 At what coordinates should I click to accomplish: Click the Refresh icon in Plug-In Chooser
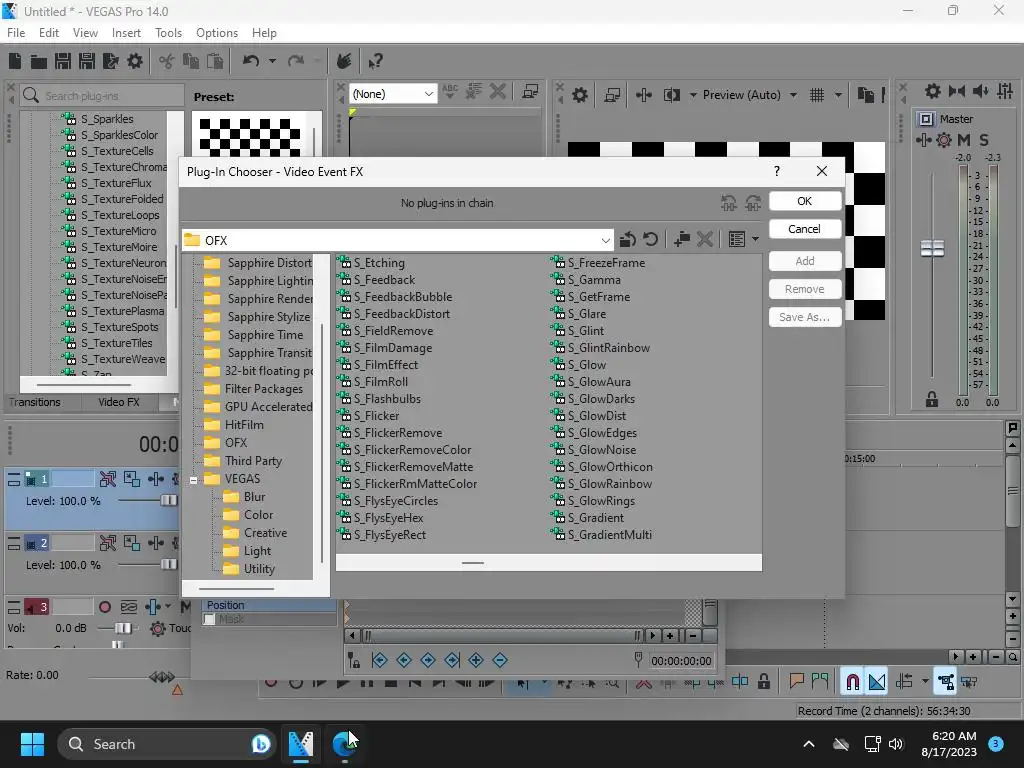(x=650, y=240)
